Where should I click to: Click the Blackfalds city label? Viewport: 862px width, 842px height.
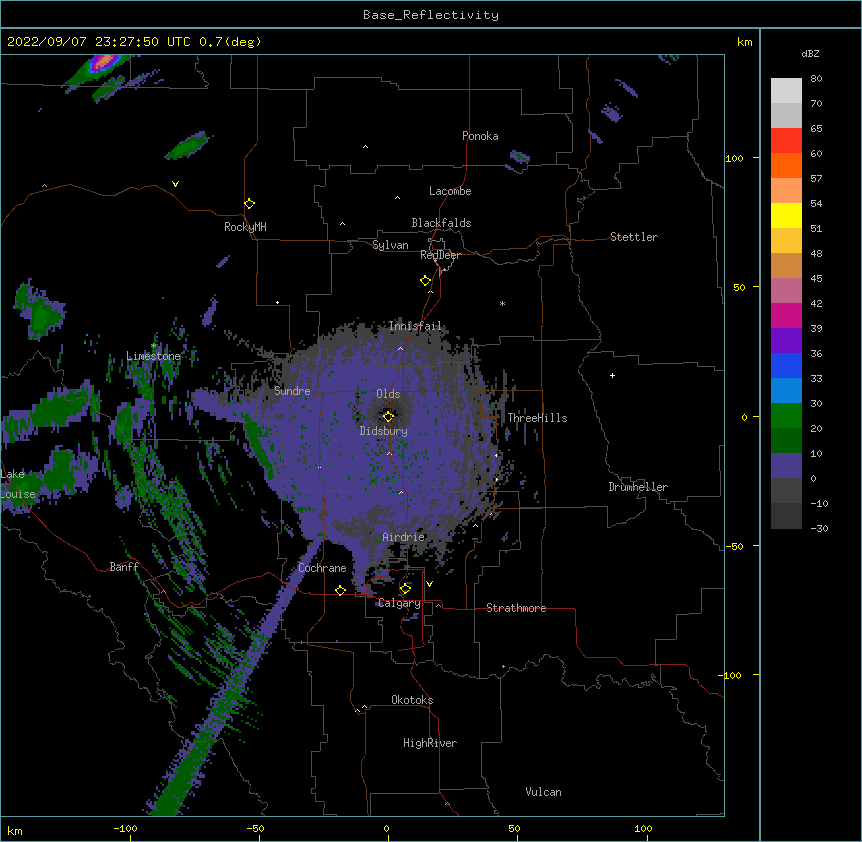click(x=441, y=223)
